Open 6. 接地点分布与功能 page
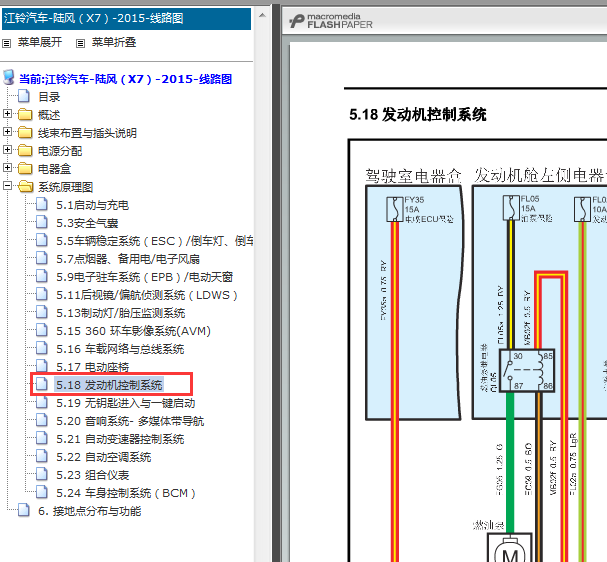Viewport: 607px width, 562px height. click(x=89, y=511)
